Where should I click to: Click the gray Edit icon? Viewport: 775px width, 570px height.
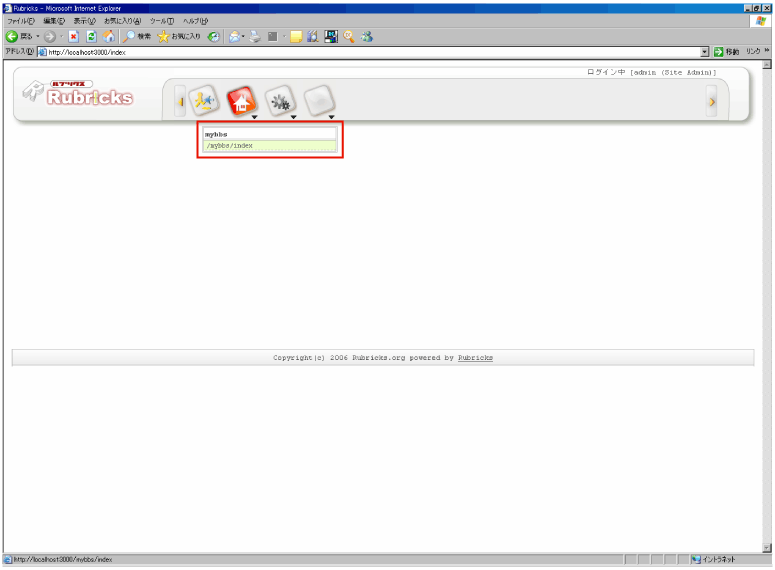pos(272,37)
